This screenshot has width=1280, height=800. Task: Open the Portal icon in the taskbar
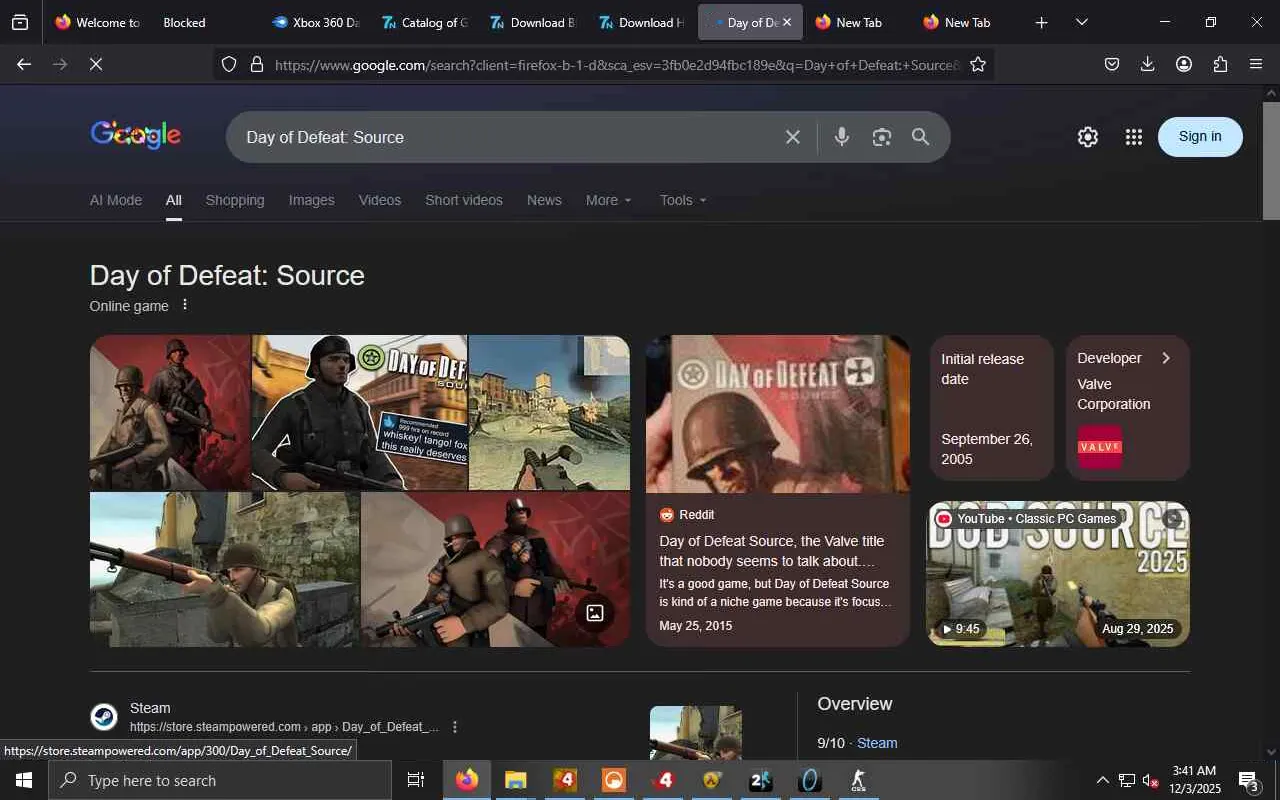[810, 780]
